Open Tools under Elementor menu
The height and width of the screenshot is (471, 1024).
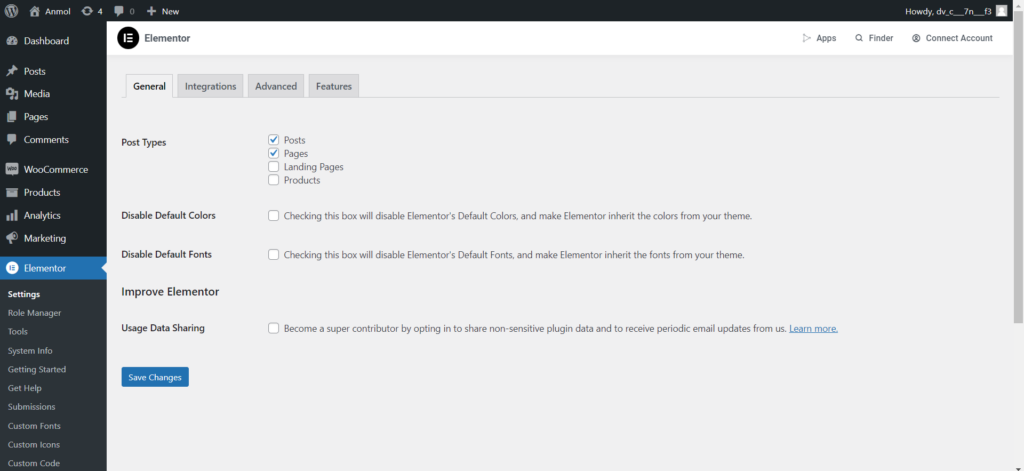click(x=18, y=332)
